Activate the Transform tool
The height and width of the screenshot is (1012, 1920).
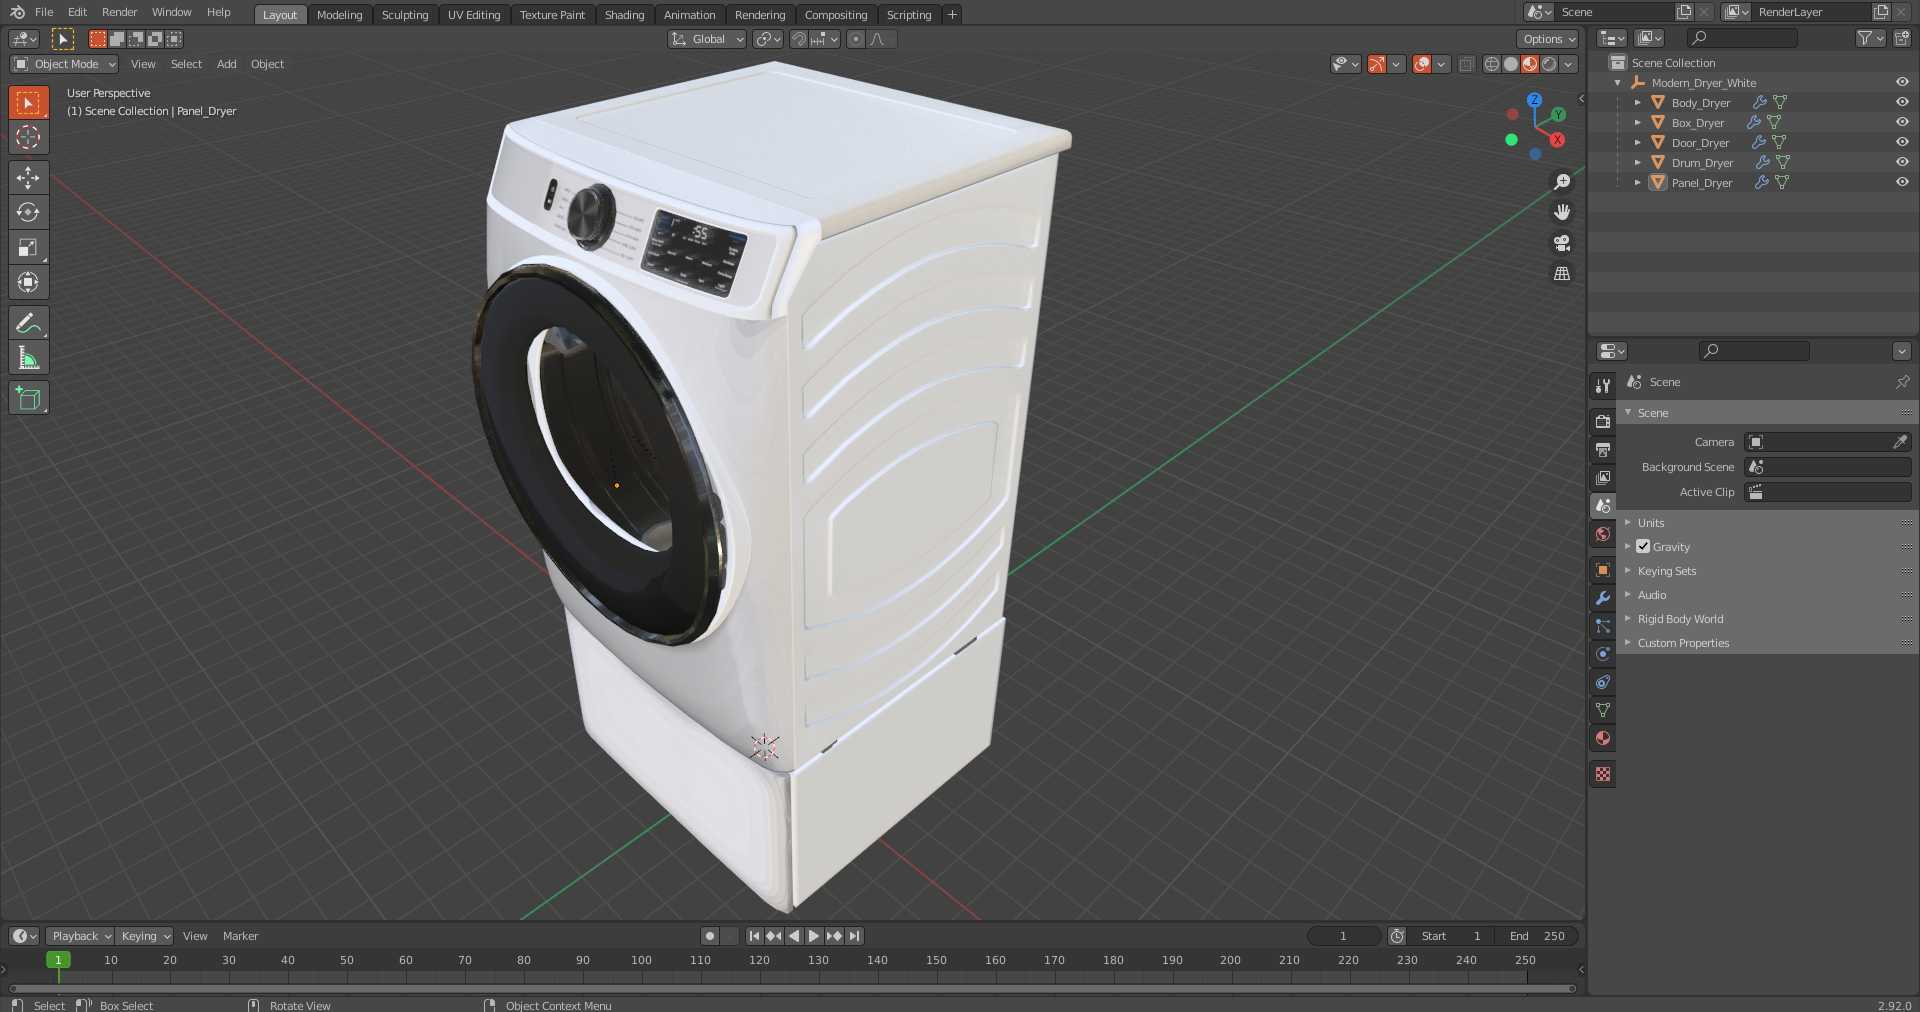28,282
